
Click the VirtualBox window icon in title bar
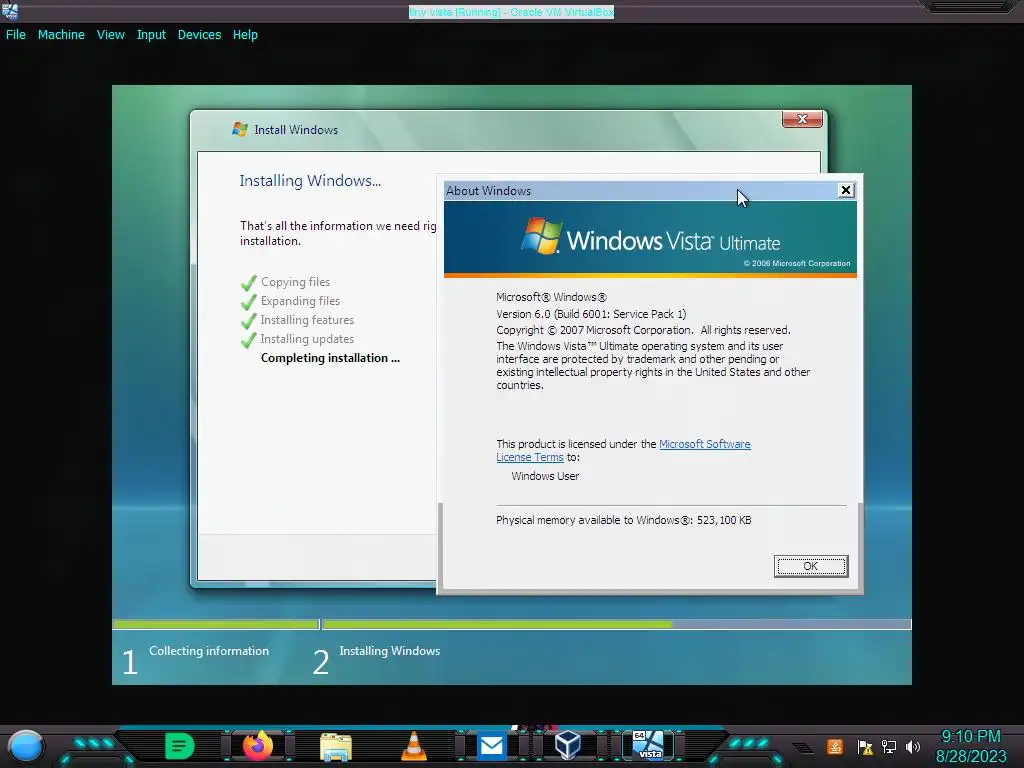click(x=10, y=11)
